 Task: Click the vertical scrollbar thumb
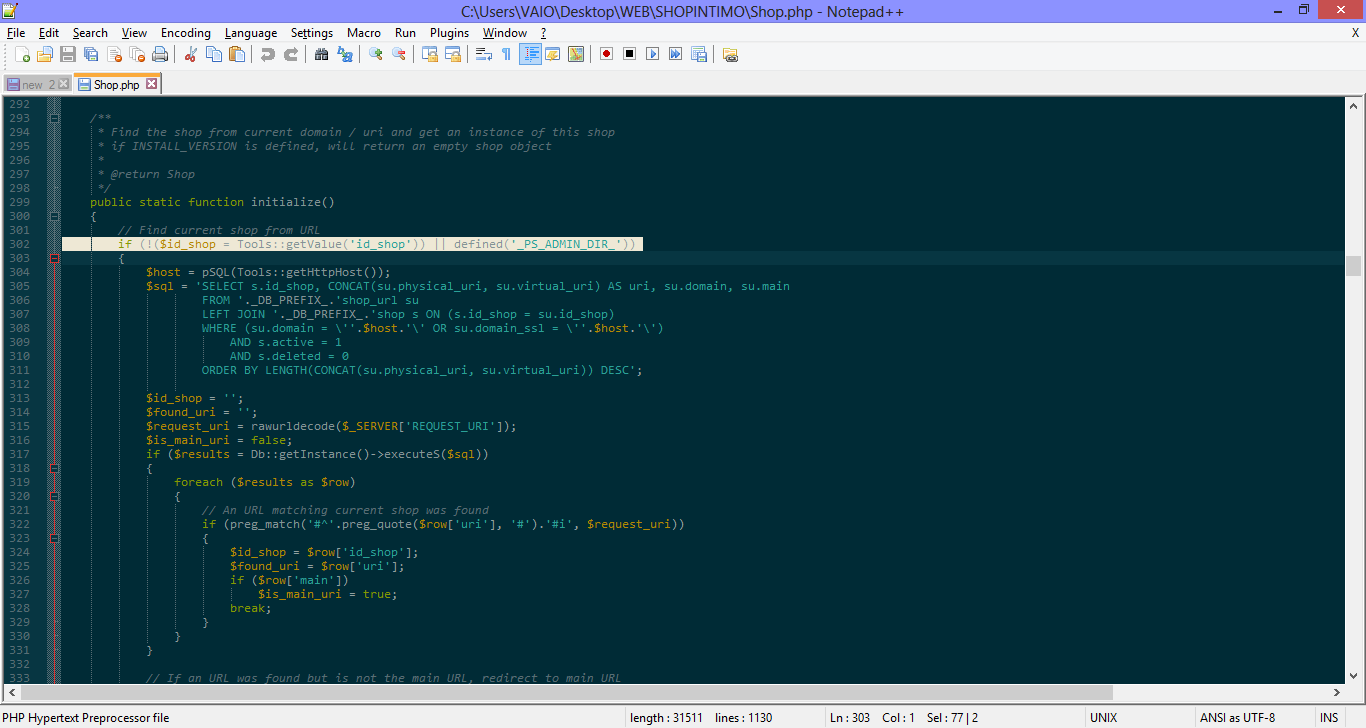coord(1353,265)
